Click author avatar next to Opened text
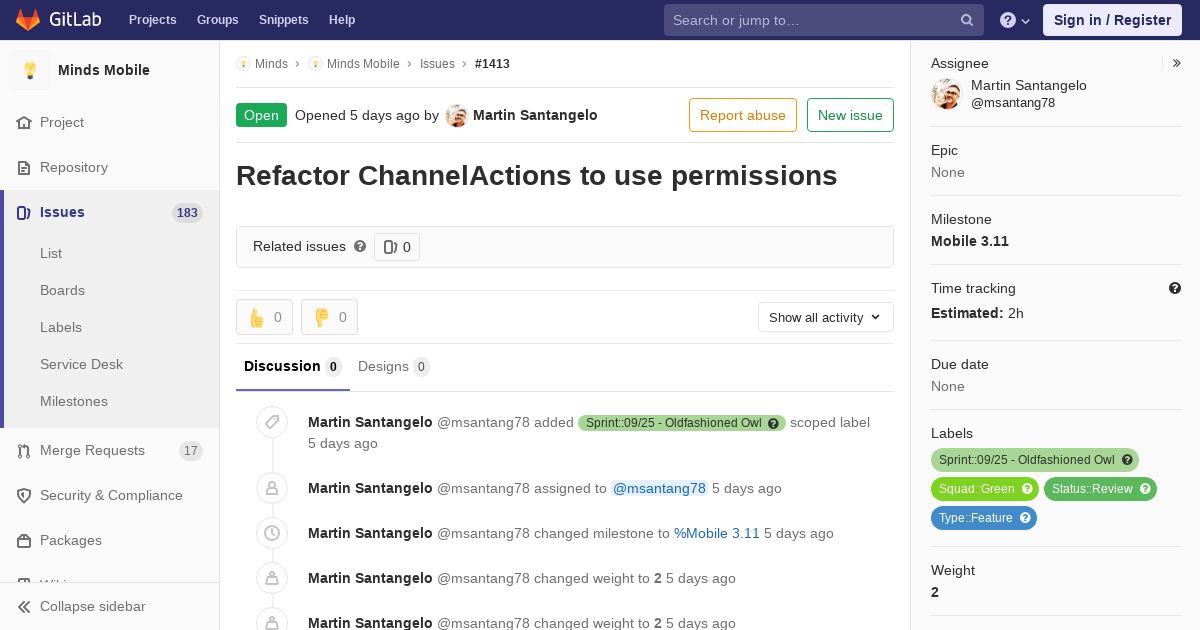 (457, 115)
